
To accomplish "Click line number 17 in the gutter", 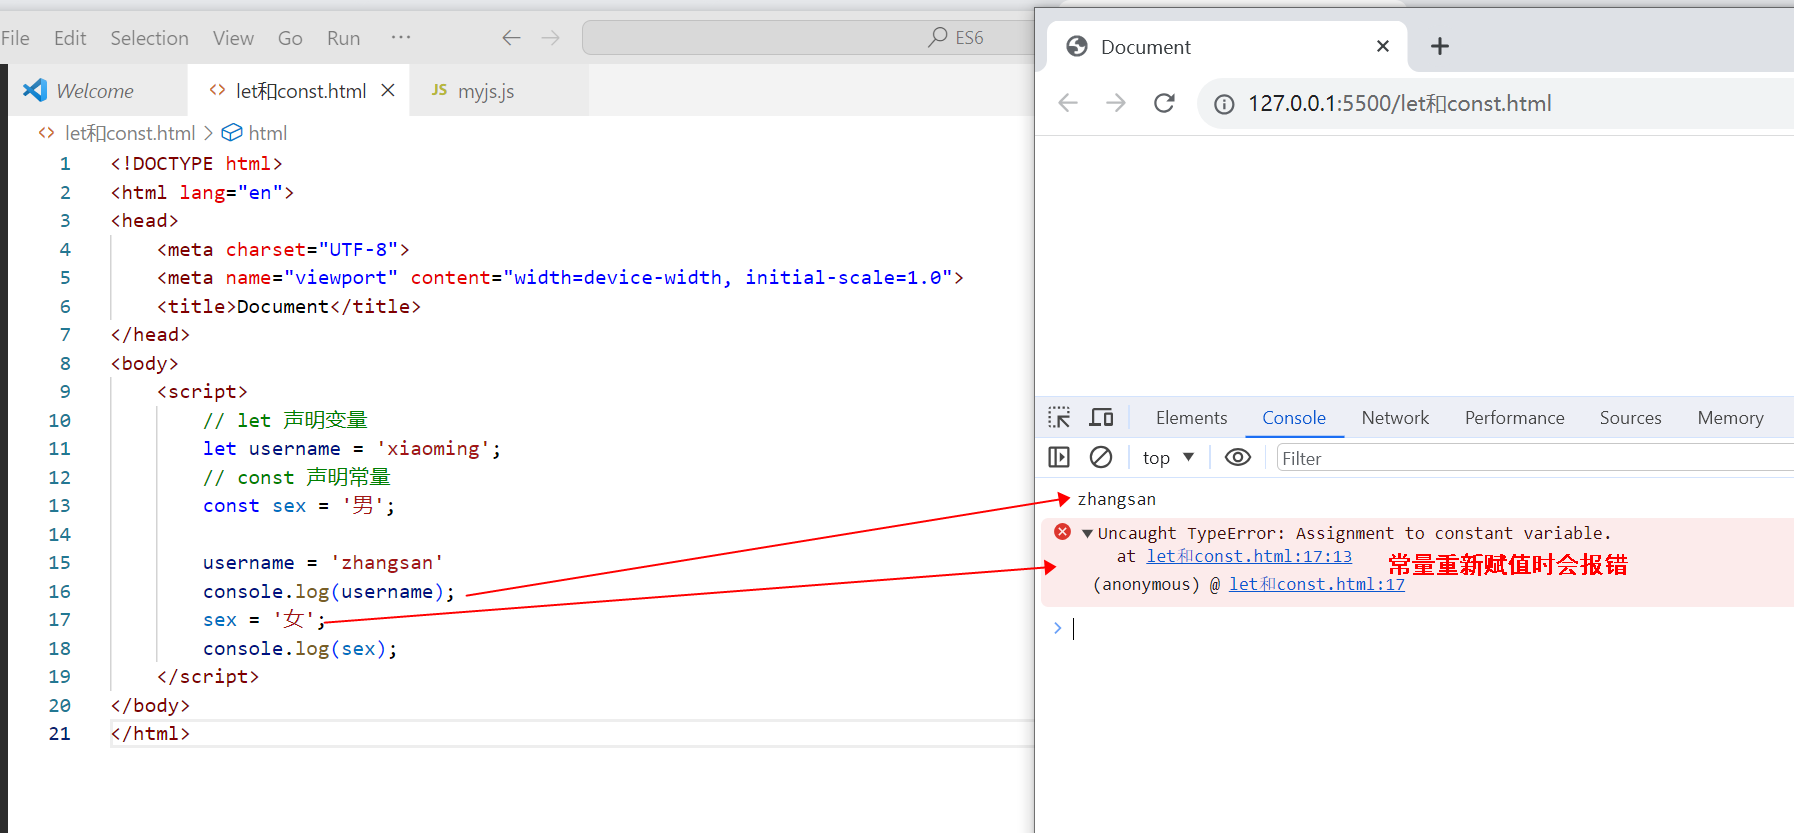I will click(59, 620).
